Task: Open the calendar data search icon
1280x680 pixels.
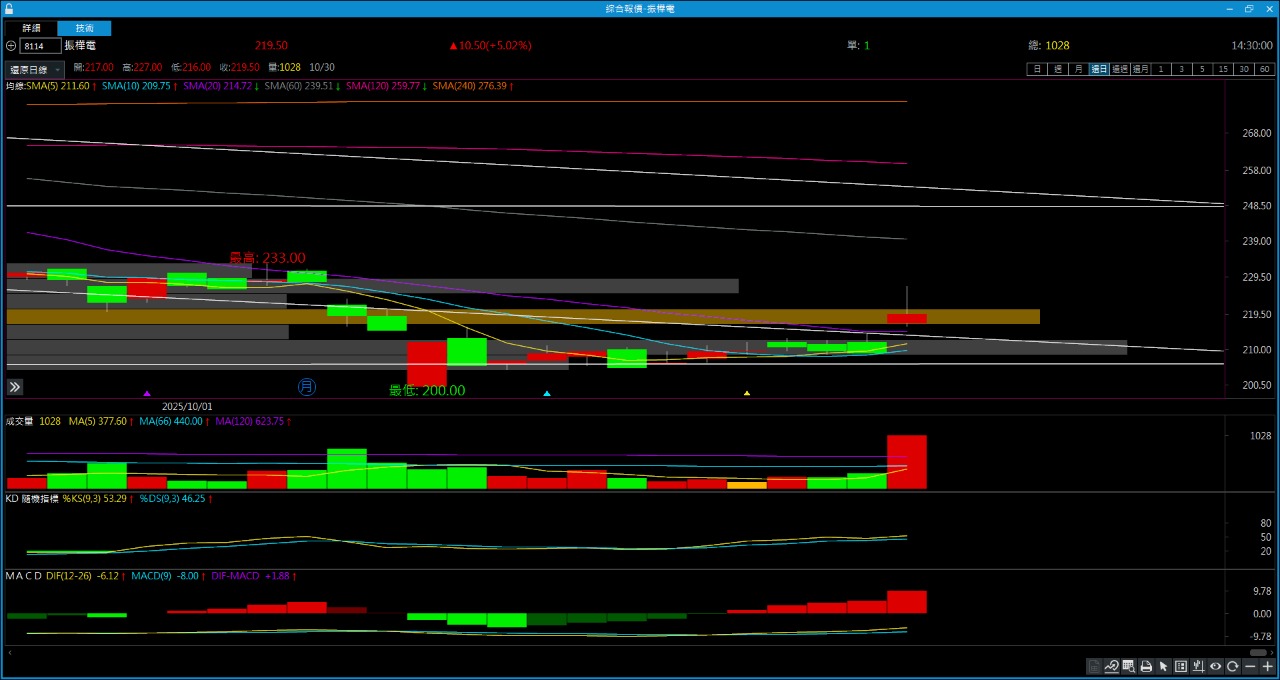Action: tap(1129, 667)
